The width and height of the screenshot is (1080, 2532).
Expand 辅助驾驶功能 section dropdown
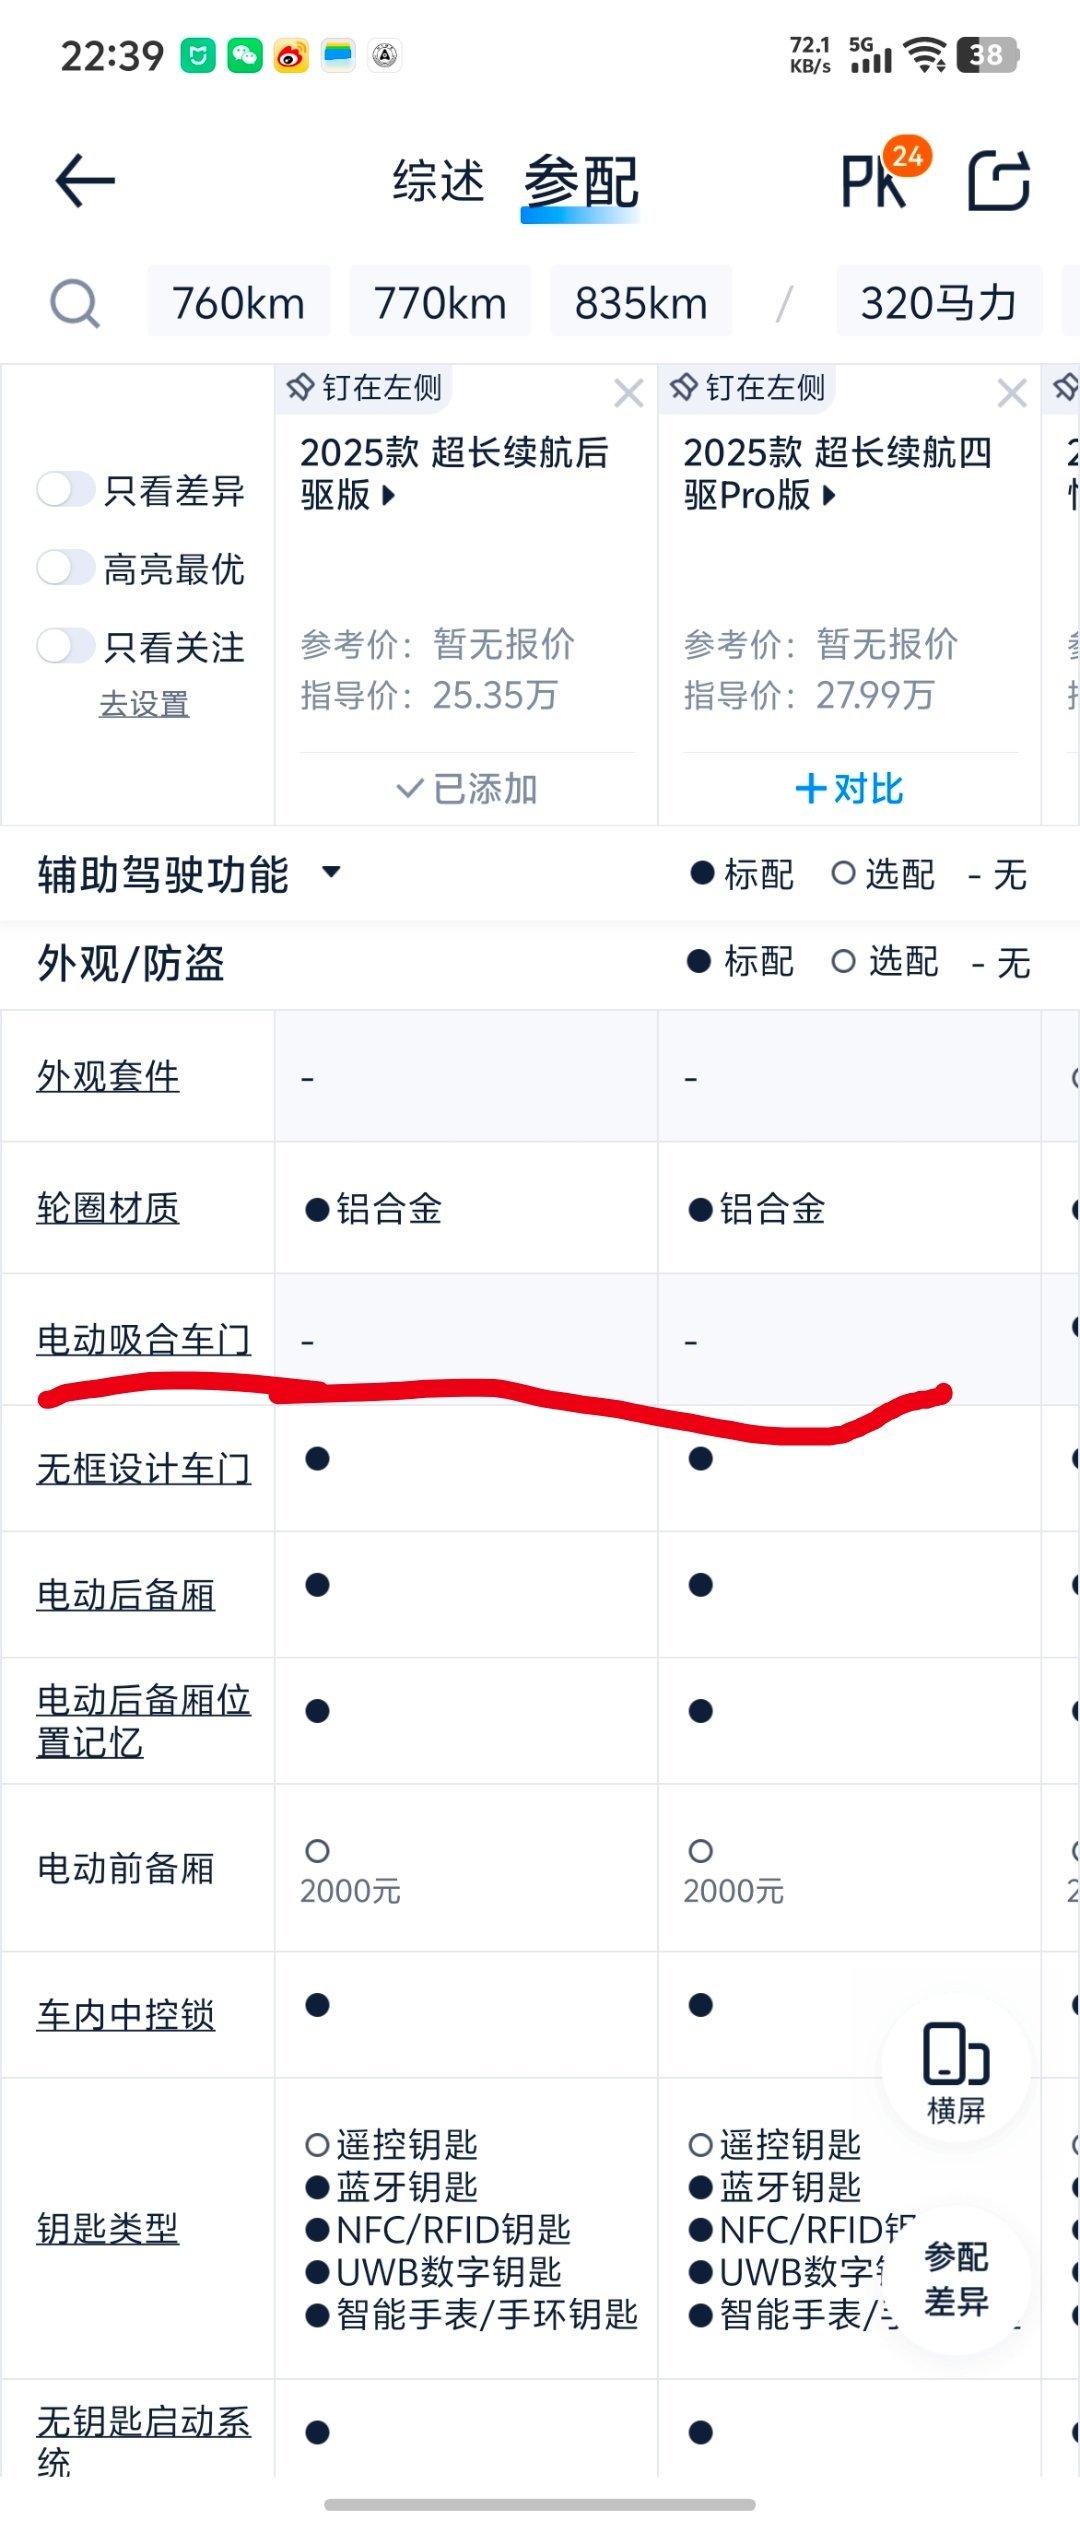coord(331,872)
